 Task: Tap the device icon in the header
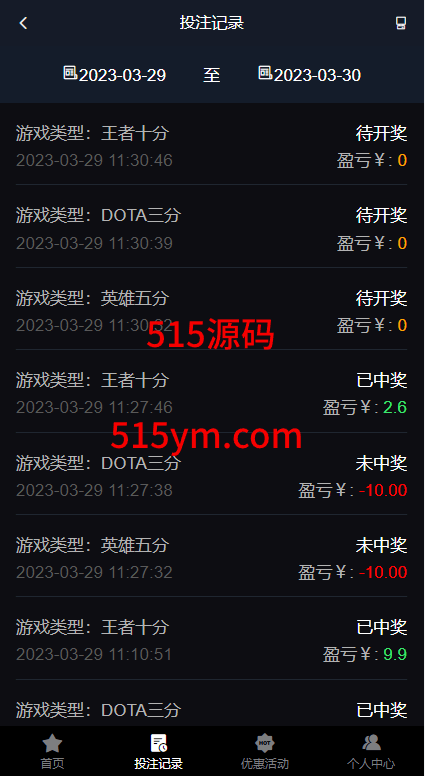pyautogui.click(x=401, y=23)
